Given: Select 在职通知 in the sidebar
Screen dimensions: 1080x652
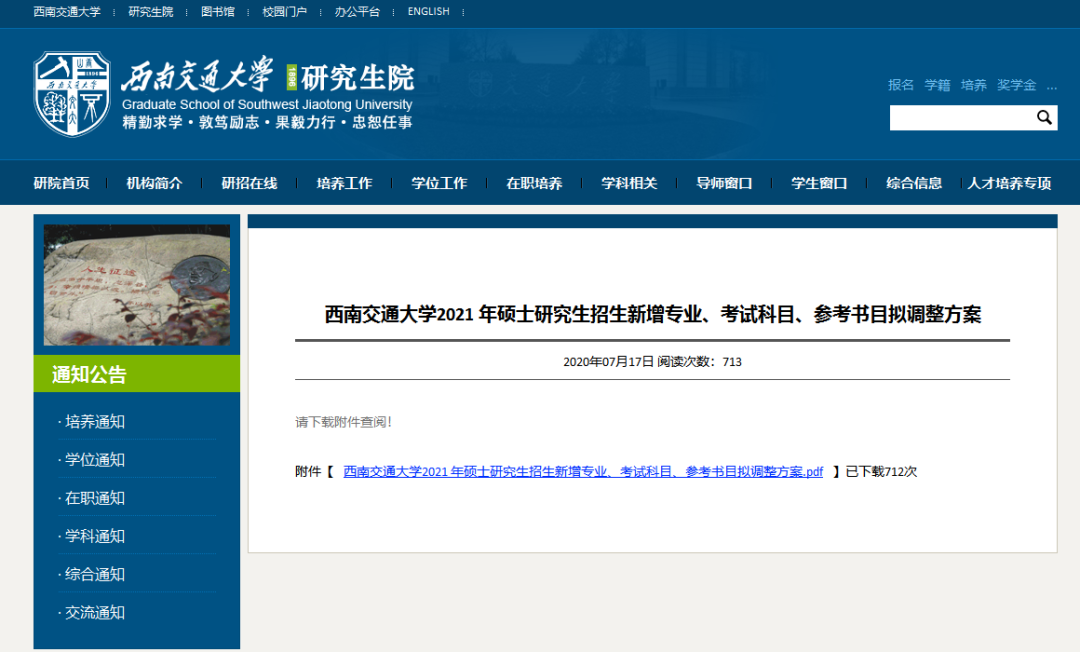Looking at the screenshot, I should (94, 498).
